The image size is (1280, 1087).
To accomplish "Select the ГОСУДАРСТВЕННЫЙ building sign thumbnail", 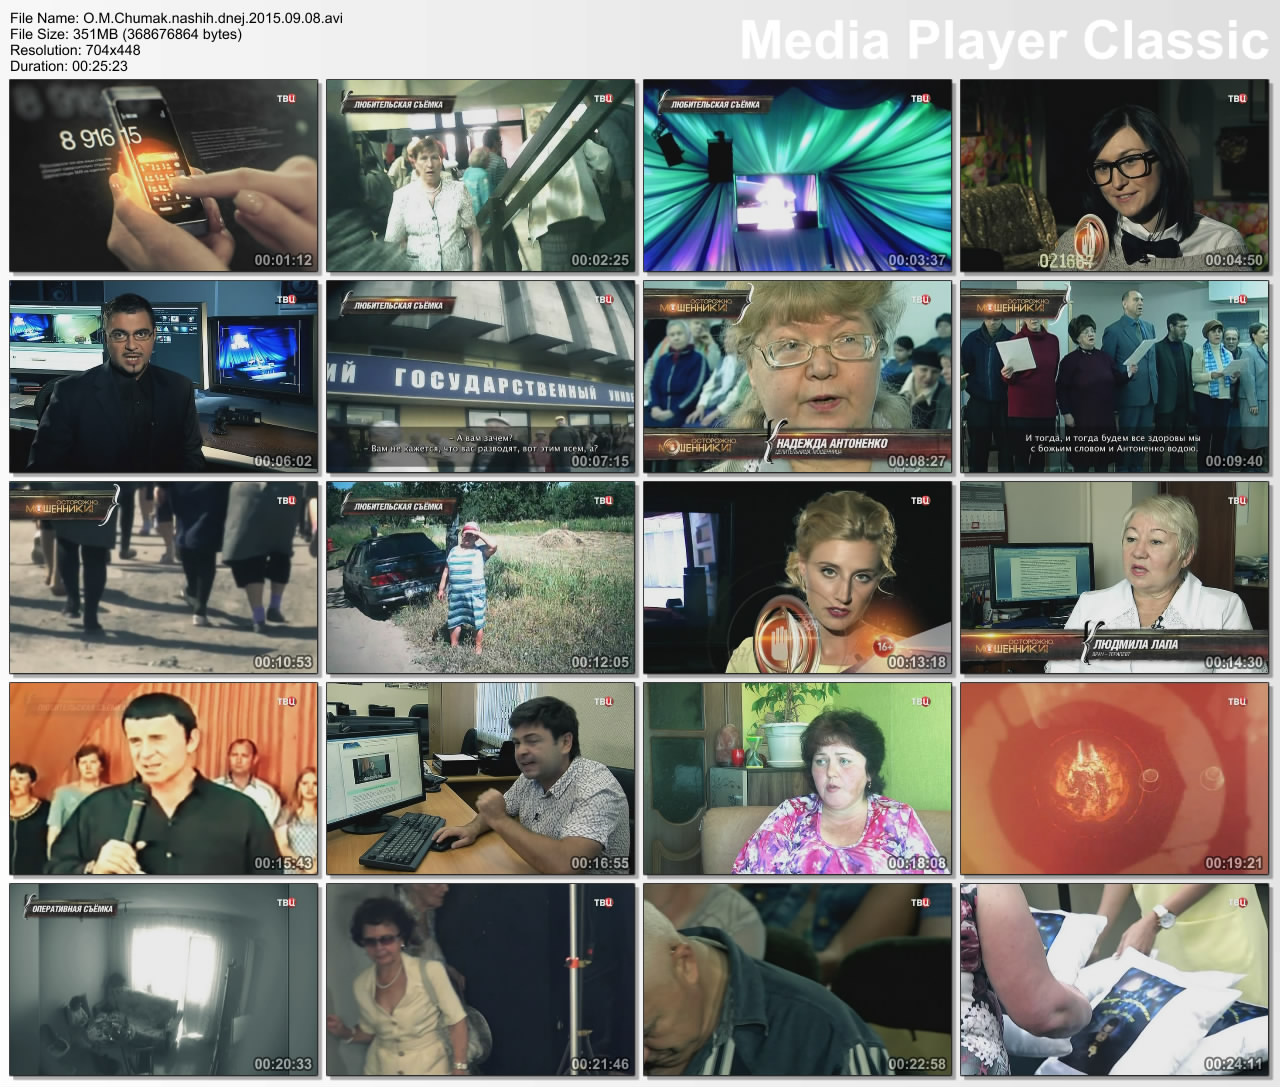I will pyautogui.click(x=481, y=377).
